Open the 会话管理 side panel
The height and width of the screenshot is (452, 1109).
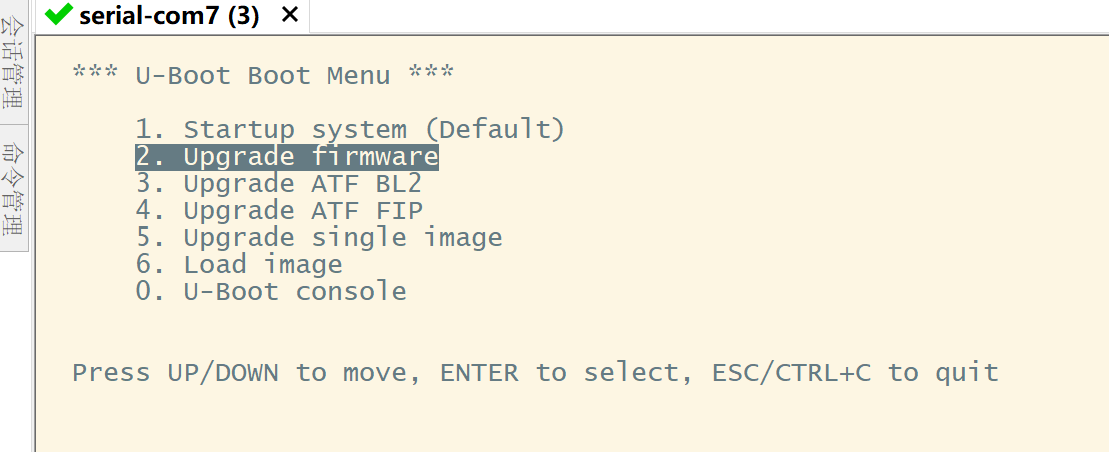point(13,63)
